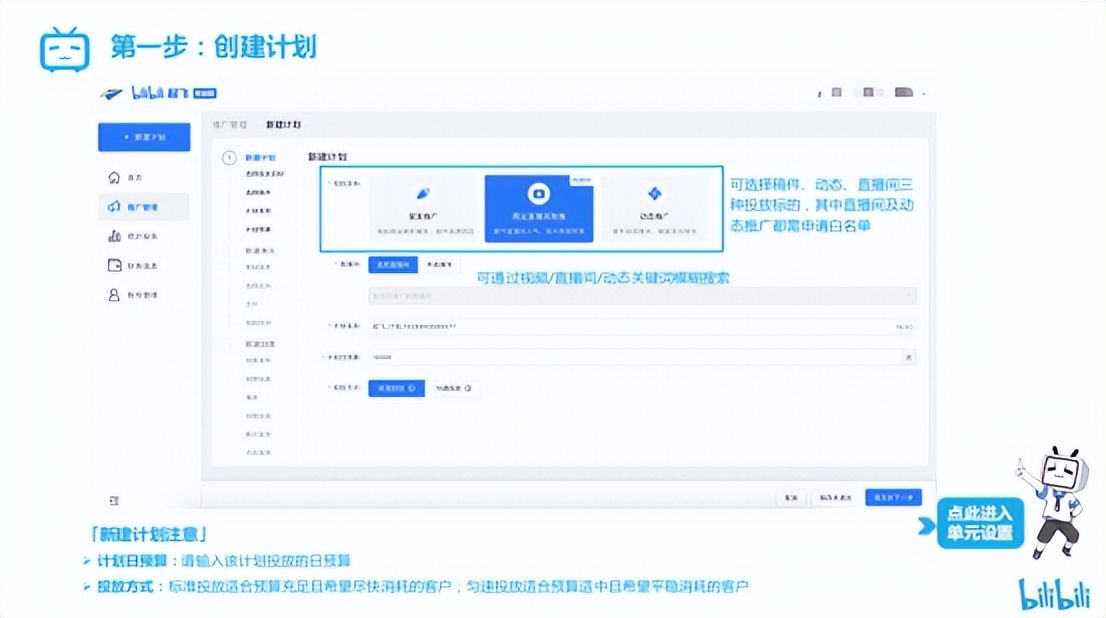Enable the first option under 投放方式
Image resolution: width=1106 pixels, height=618 pixels.
(396, 389)
